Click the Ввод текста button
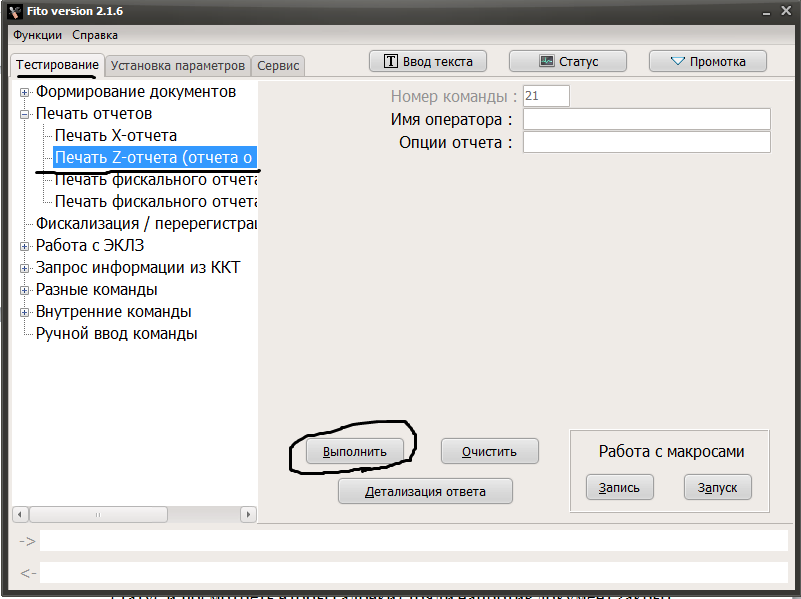Image resolution: width=801 pixels, height=599 pixels. [428, 61]
